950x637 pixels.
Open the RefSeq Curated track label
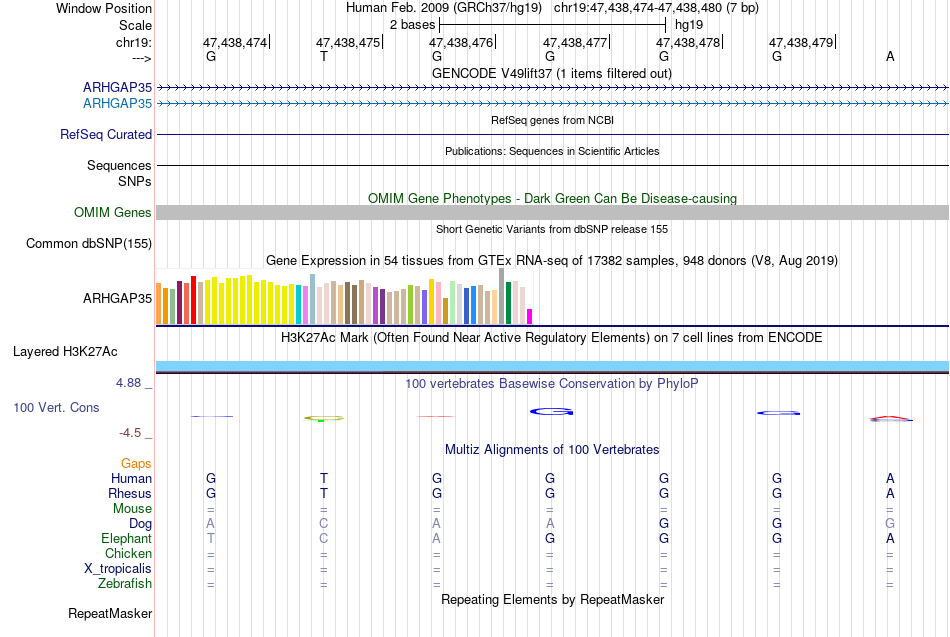pyautogui.click(x=106, y=135)
